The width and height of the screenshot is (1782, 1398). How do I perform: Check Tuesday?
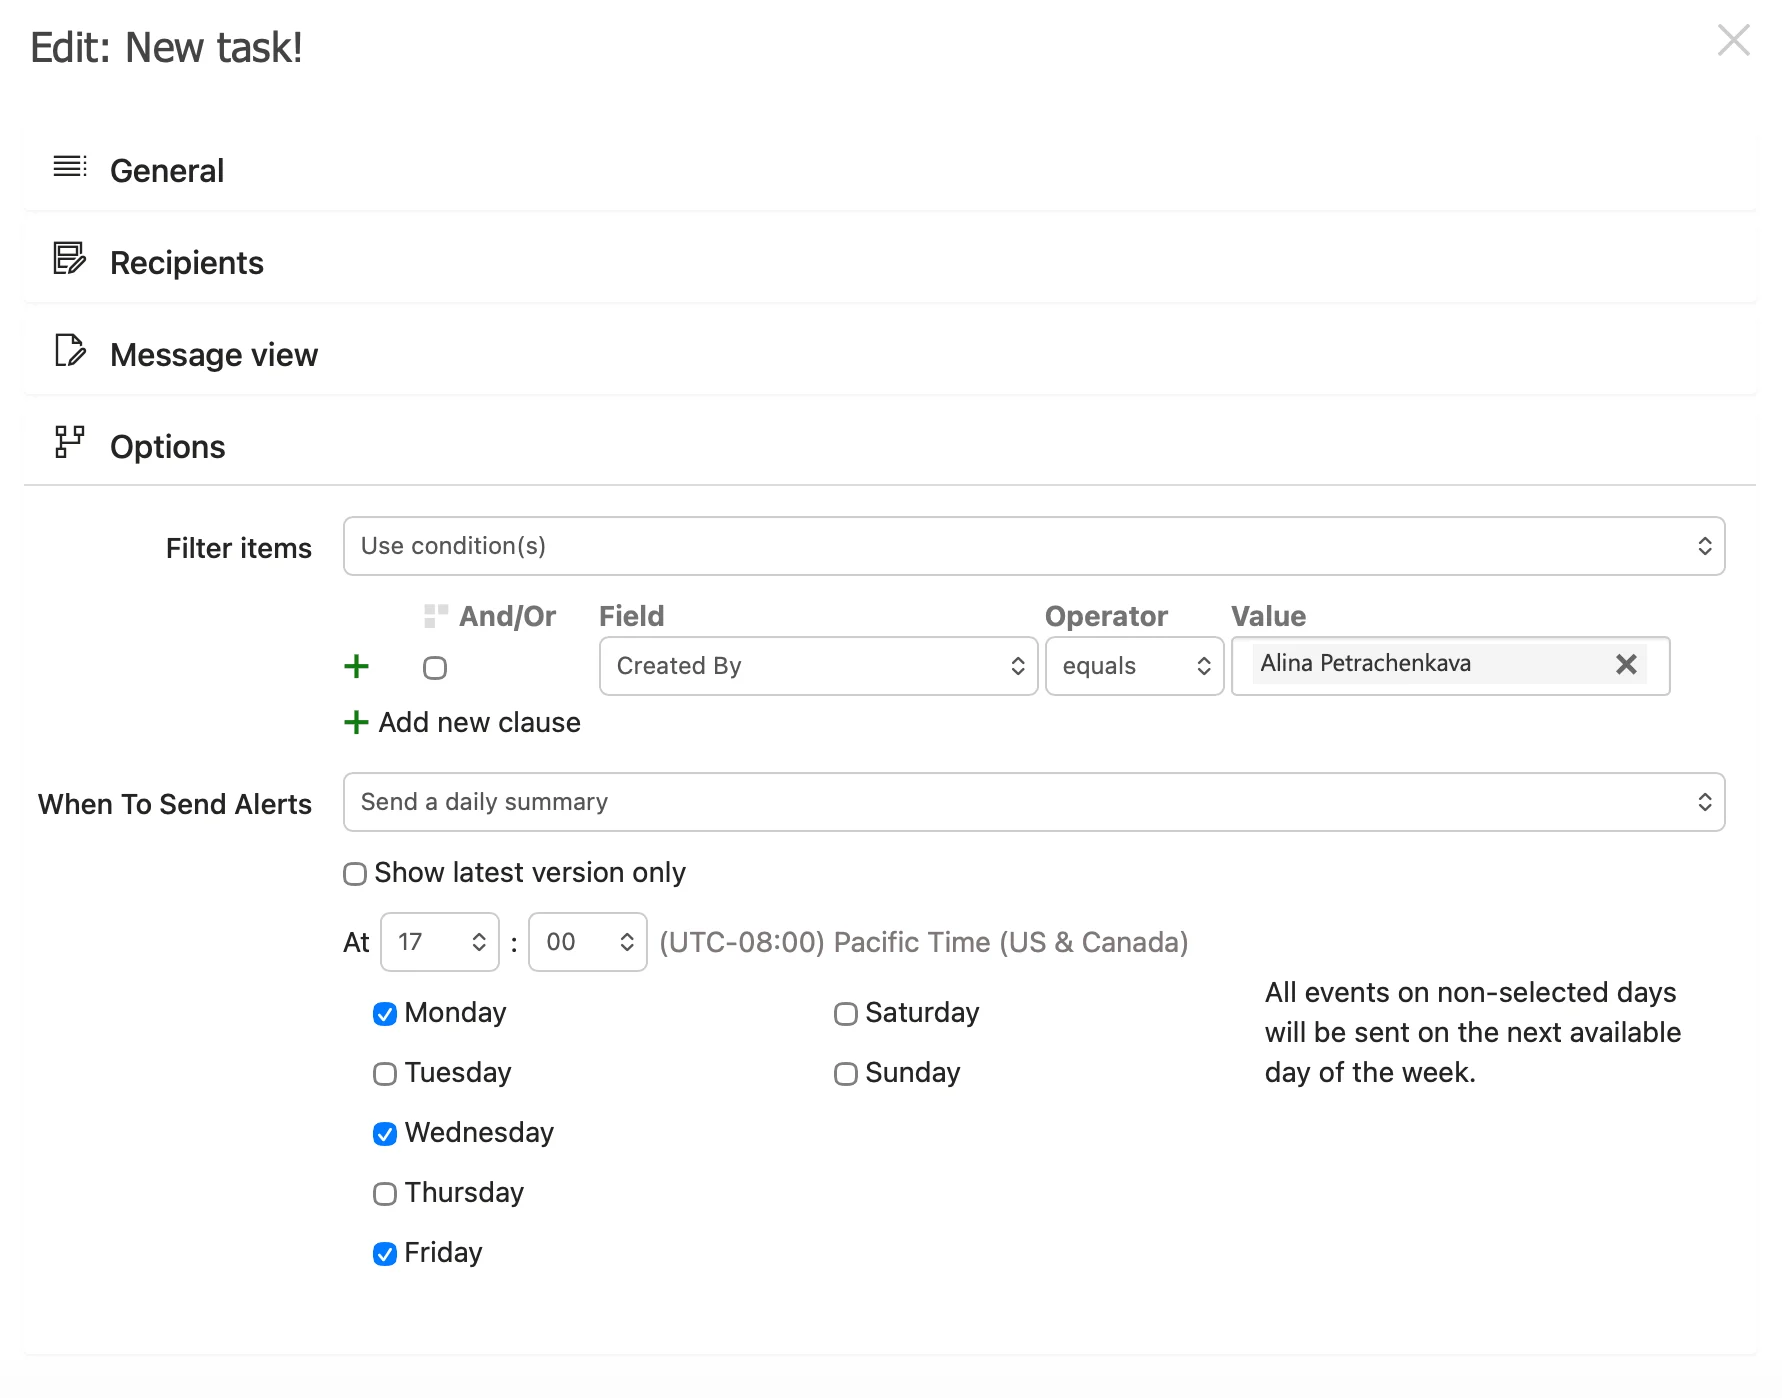[x=385, y=1074]
